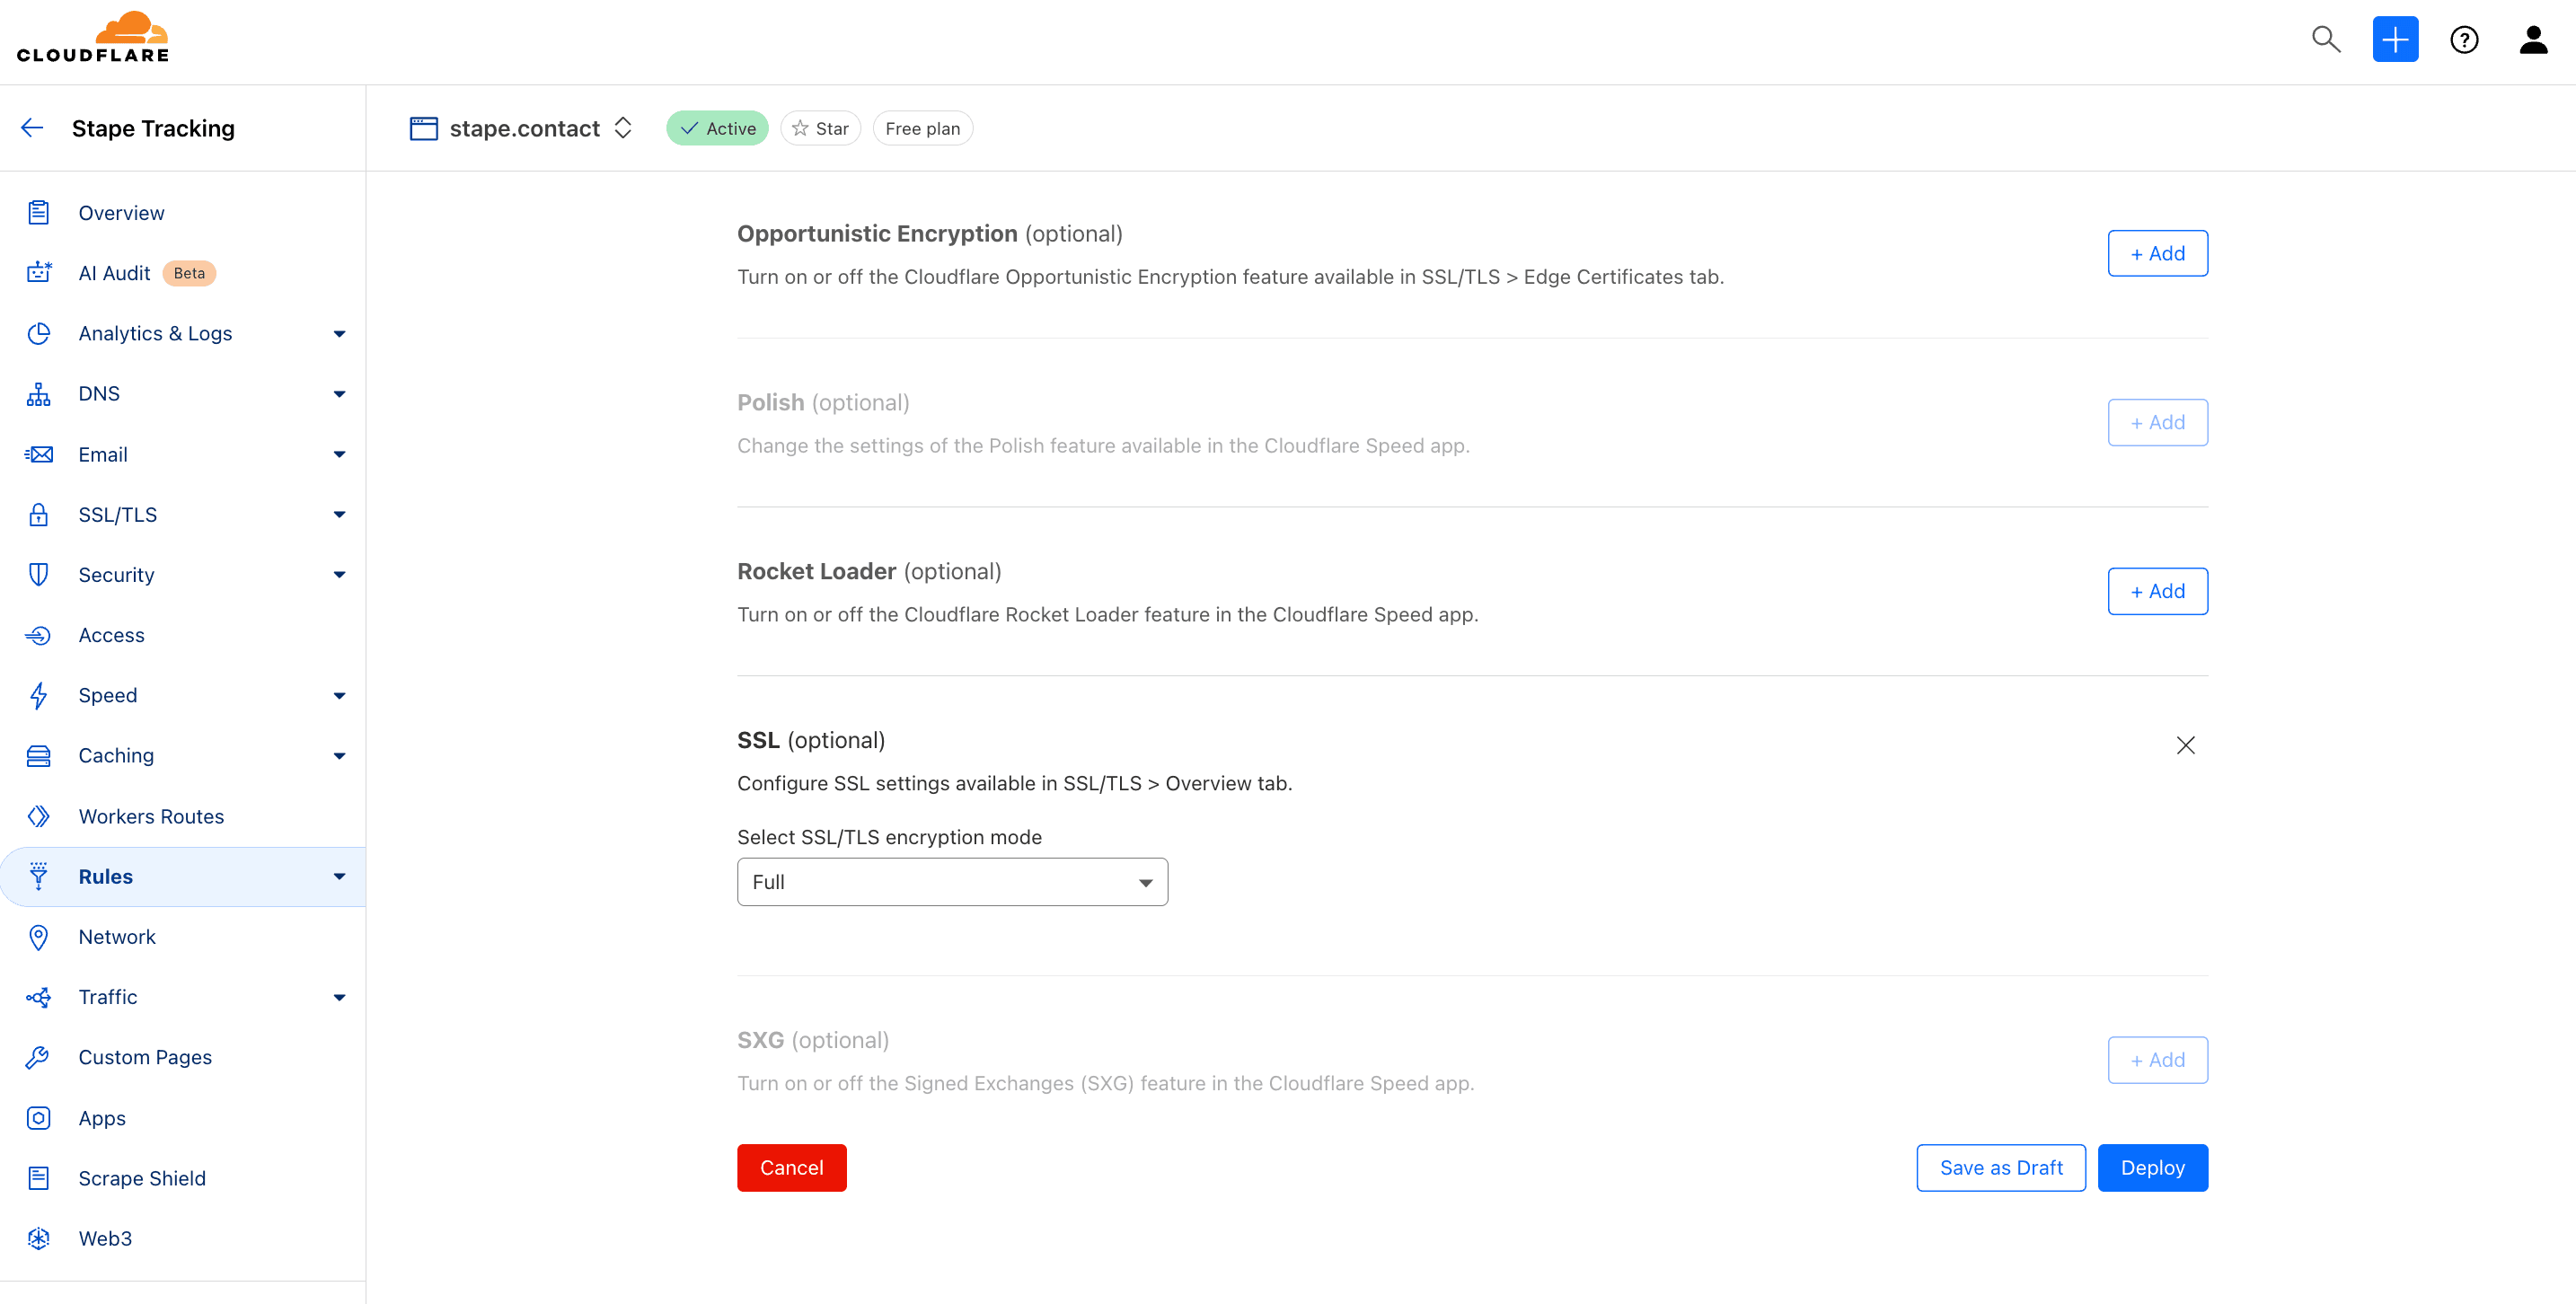Viewport: 2576px width, 1304px height.
Task: Click the Custom Pages wrench icon
Action: coord(39,1057)
